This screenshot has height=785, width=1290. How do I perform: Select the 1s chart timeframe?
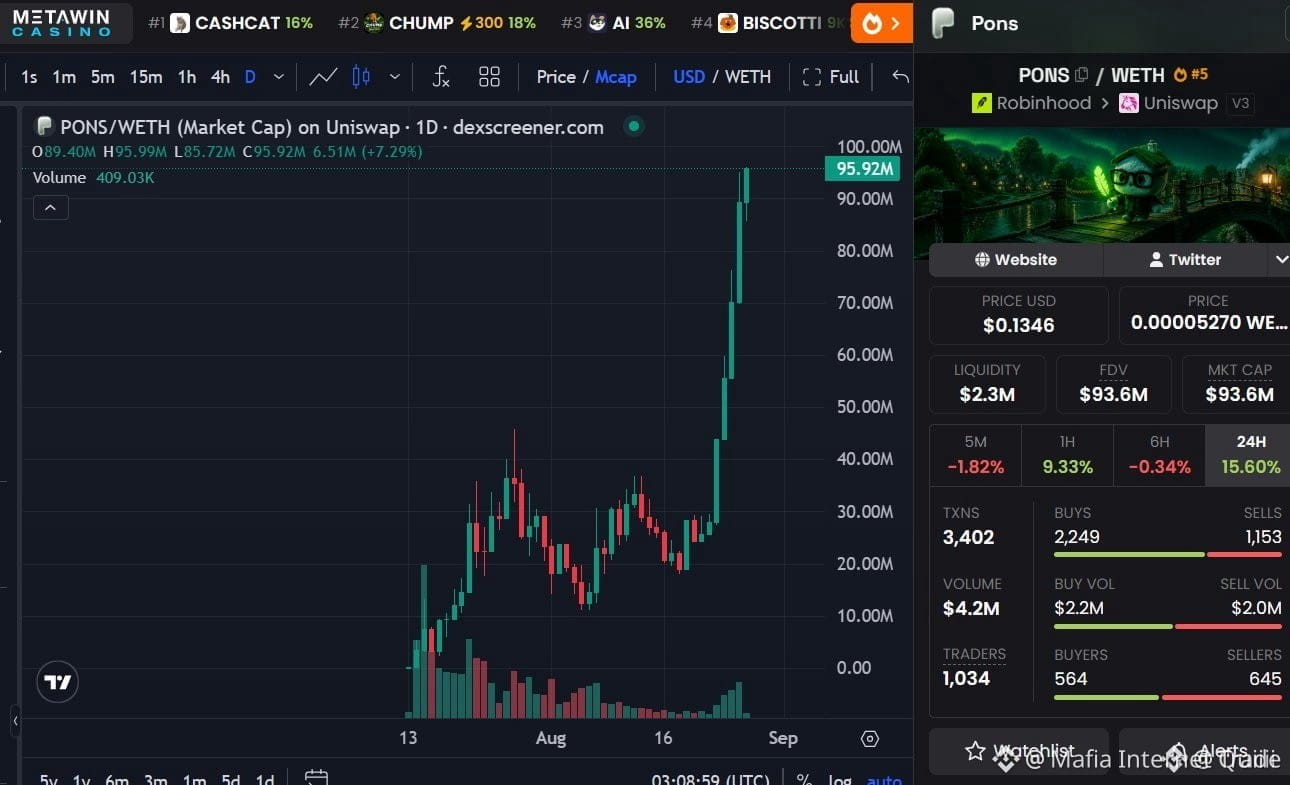pos(29,77)
